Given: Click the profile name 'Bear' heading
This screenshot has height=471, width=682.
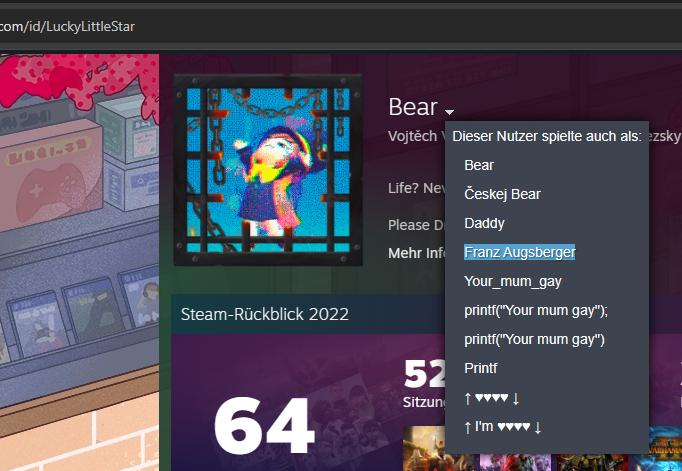Looking at the screenshot, I should click(412, 107).
